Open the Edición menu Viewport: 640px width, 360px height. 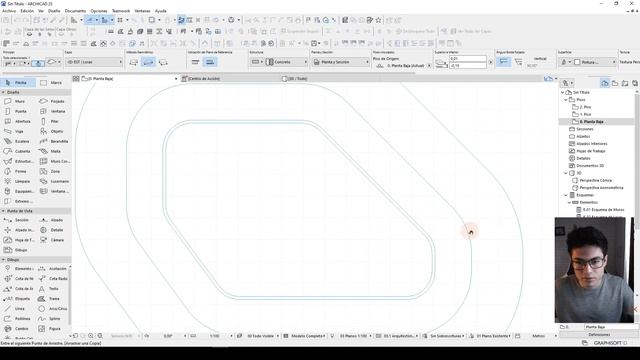(x=27, y=11)
